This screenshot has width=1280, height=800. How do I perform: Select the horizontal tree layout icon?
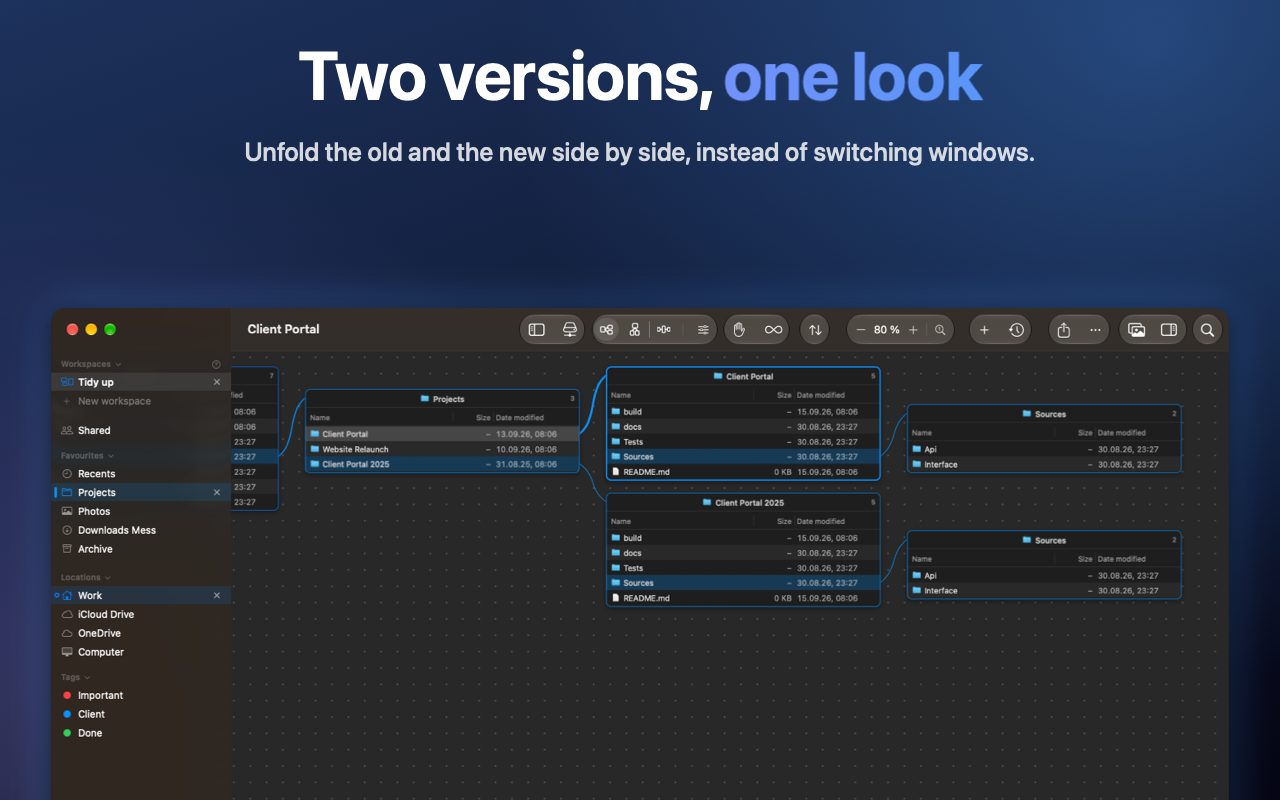606,330
